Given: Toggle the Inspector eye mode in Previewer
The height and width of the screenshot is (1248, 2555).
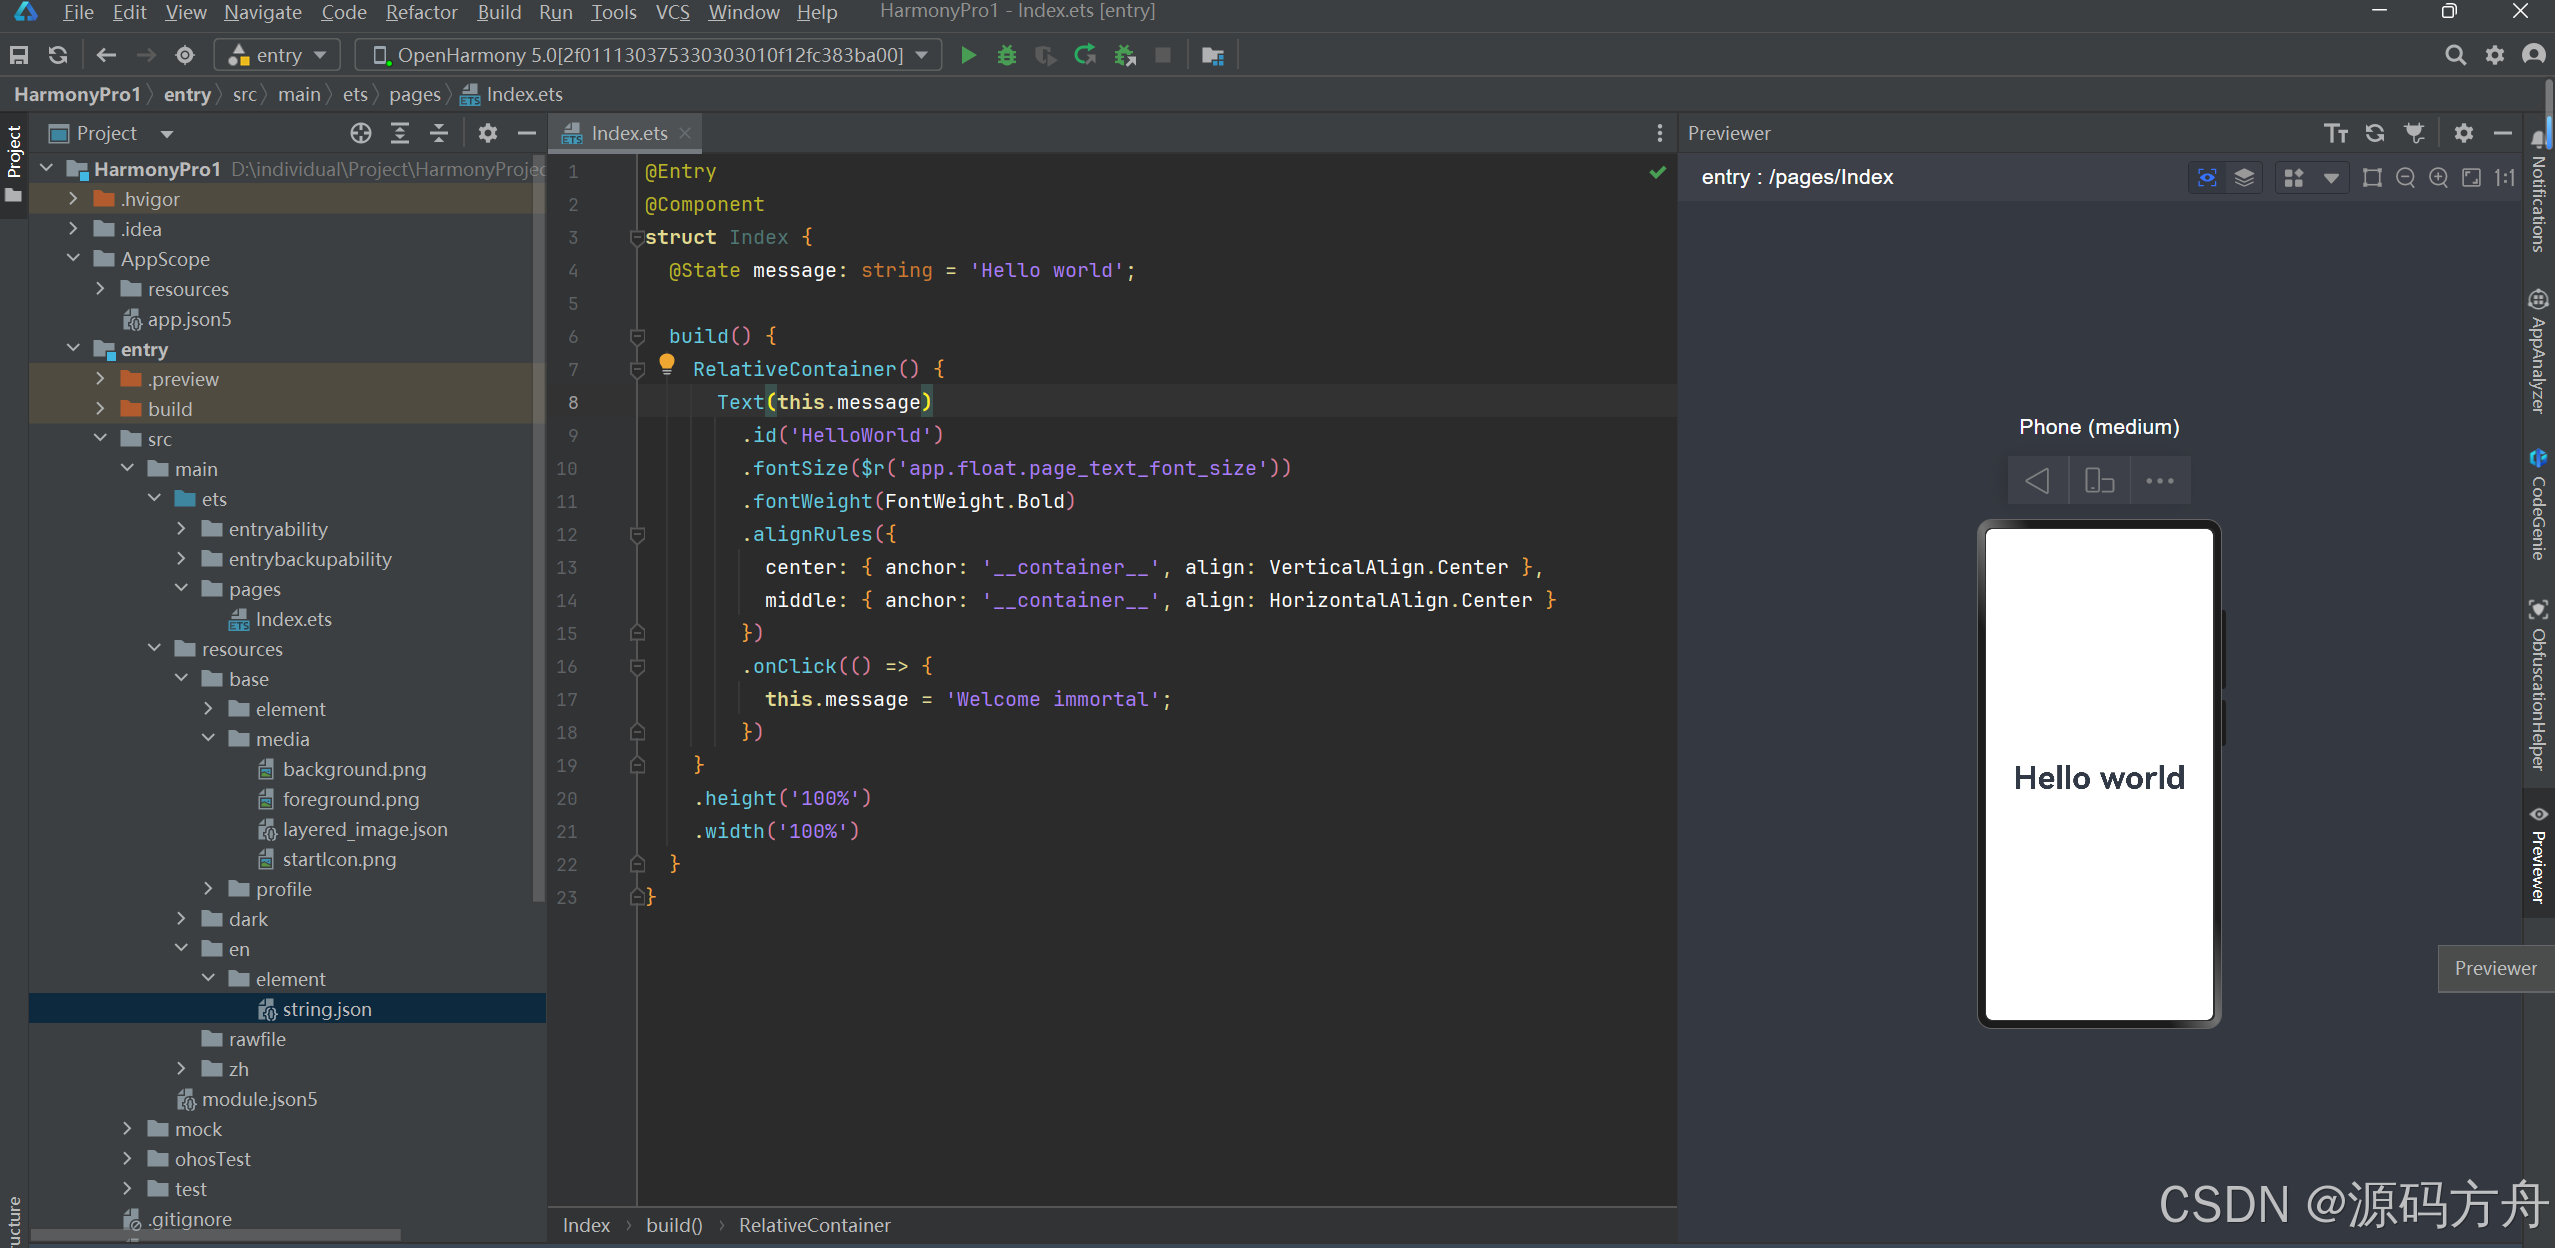Looking at the screenshot, I should [x=2207, y=178].
